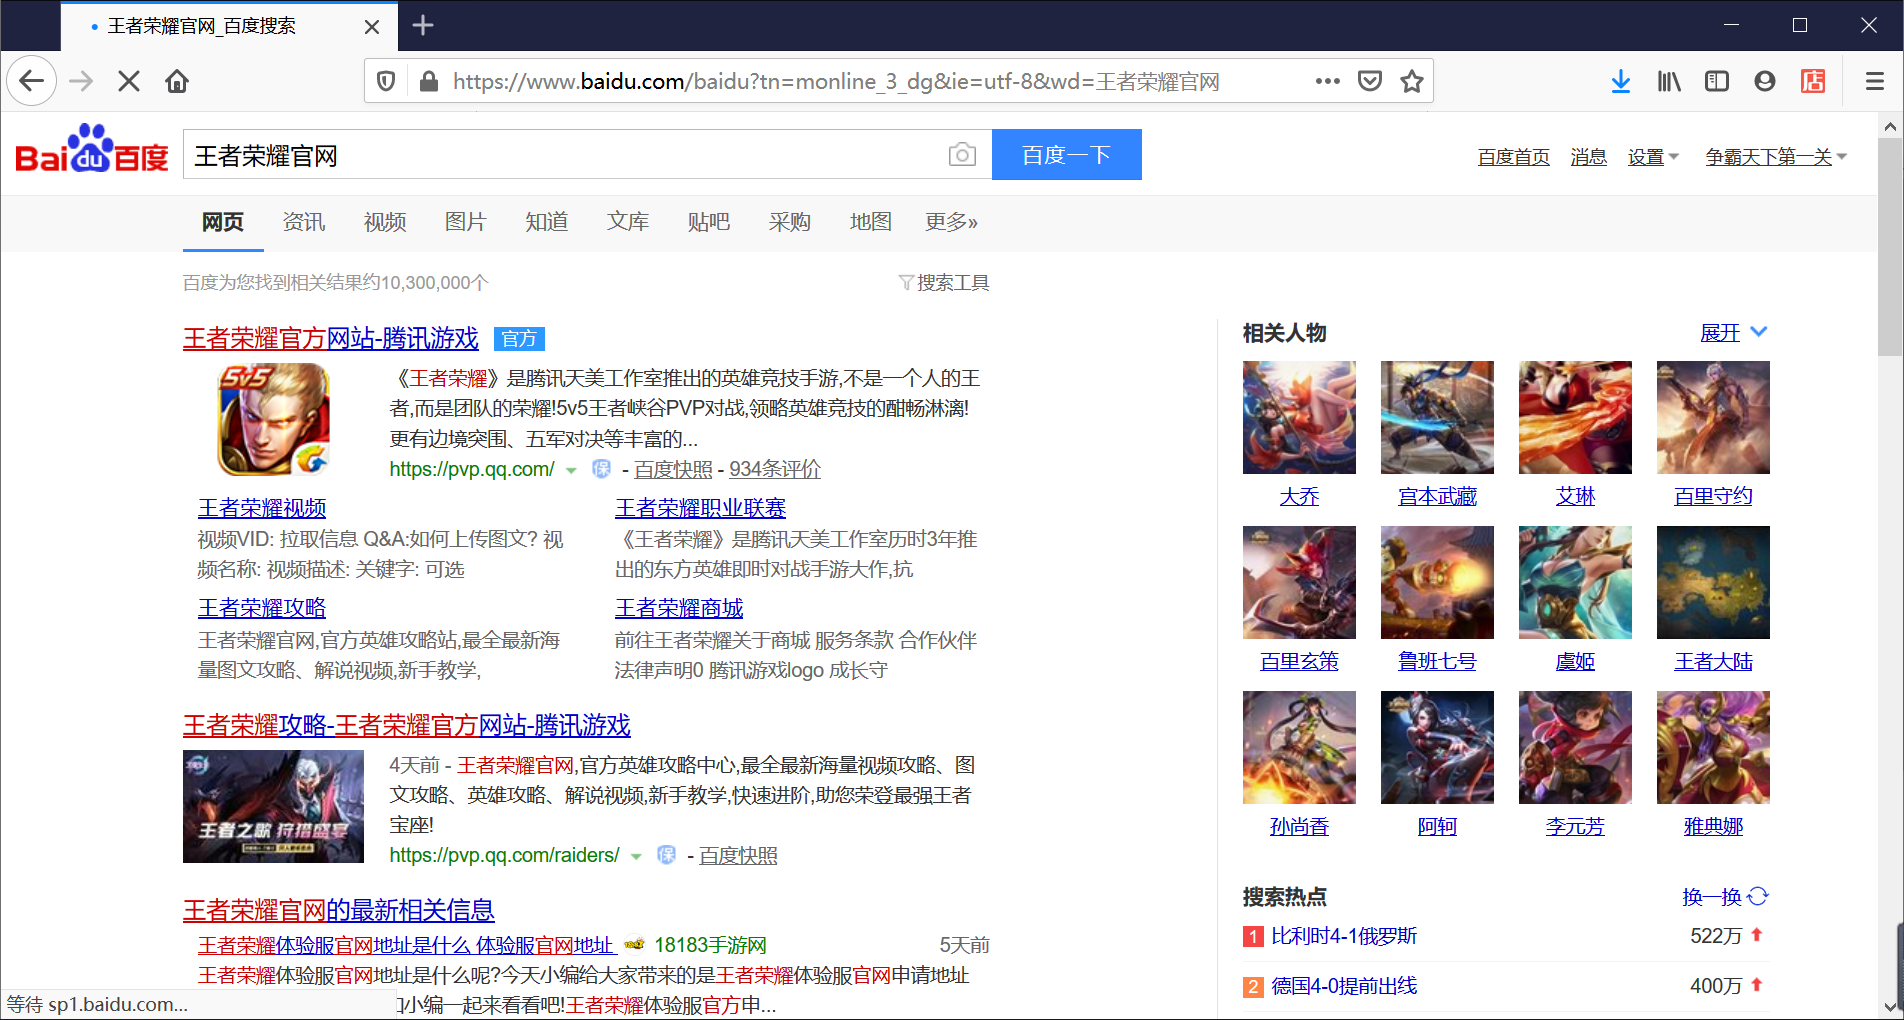Viewport: 1904px width, 1020px height.
Task: Click the browser forward arrow
Action: click(x=81, y=81)
